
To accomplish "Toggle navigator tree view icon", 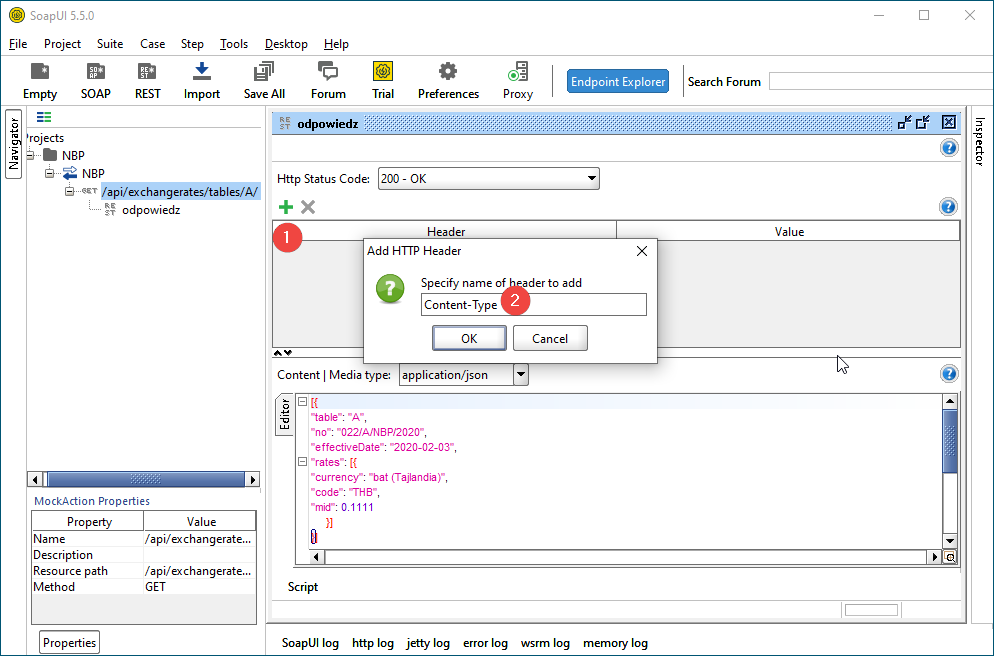I will click(44, 117).
